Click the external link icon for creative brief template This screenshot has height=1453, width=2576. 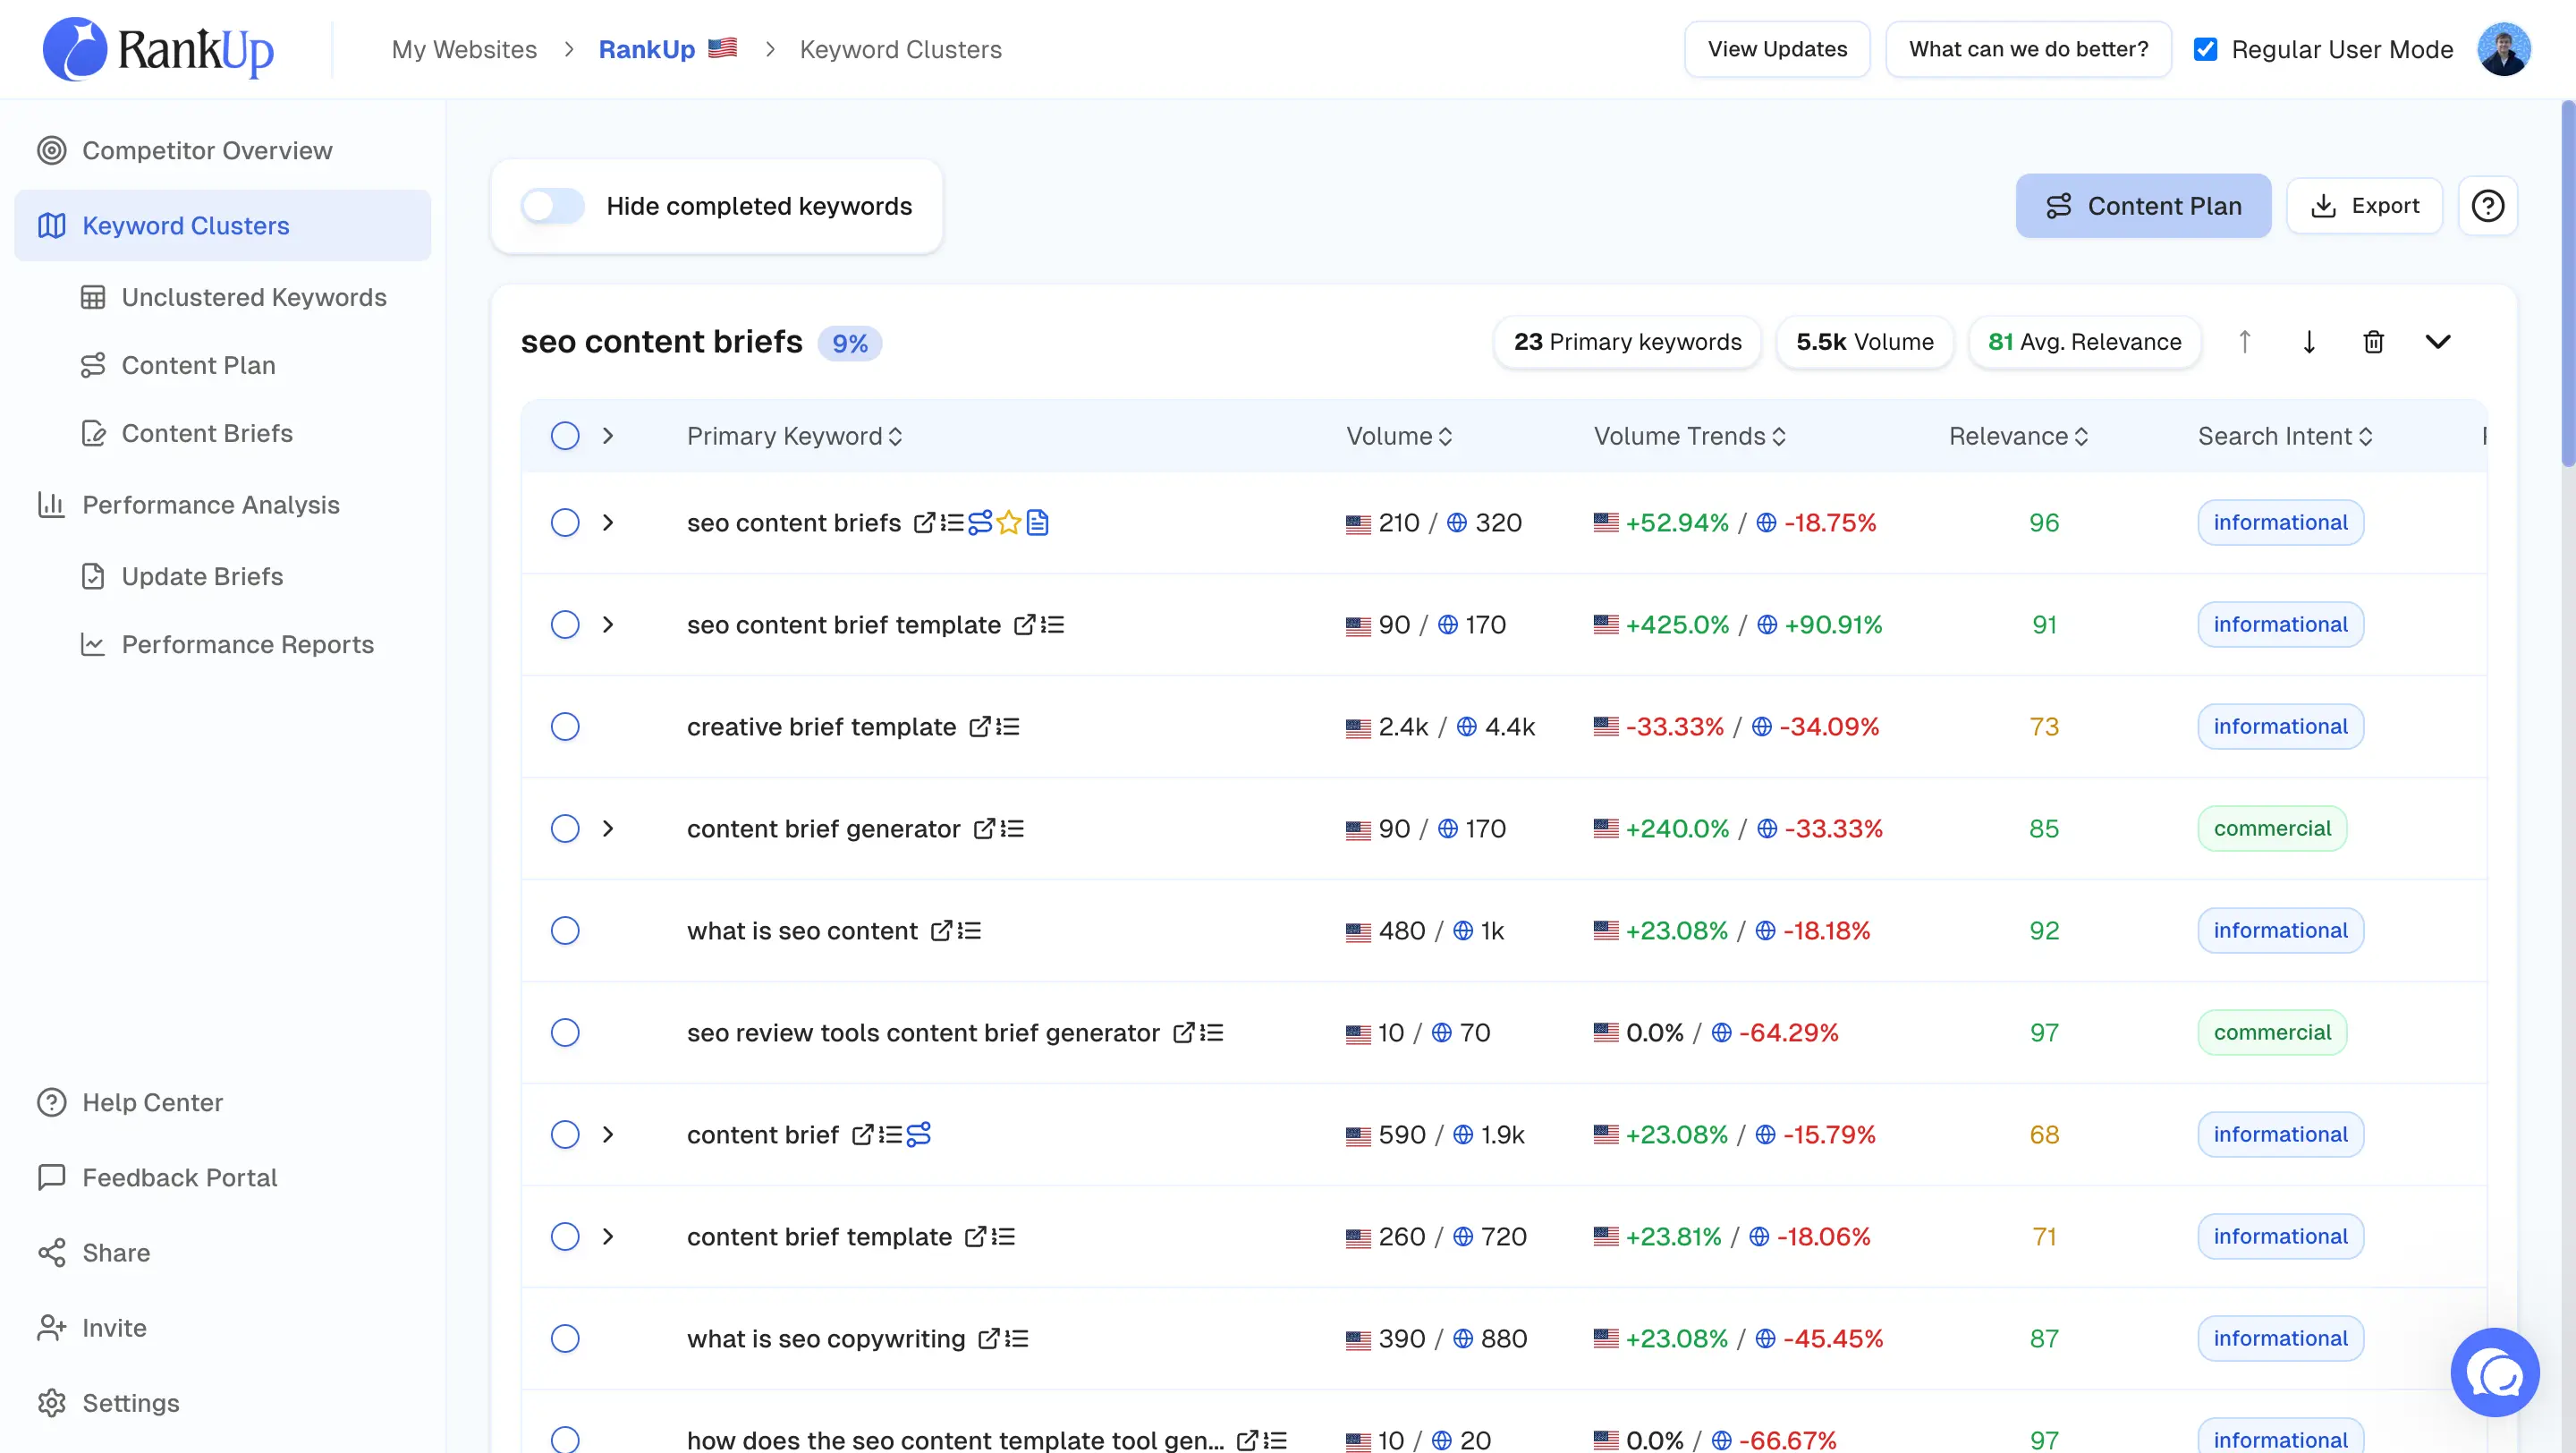coord(979,727)
